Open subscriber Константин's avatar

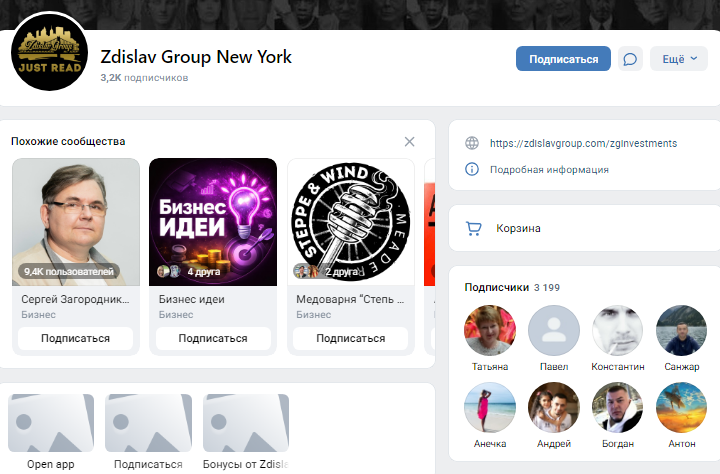click(x=618, y=330)
